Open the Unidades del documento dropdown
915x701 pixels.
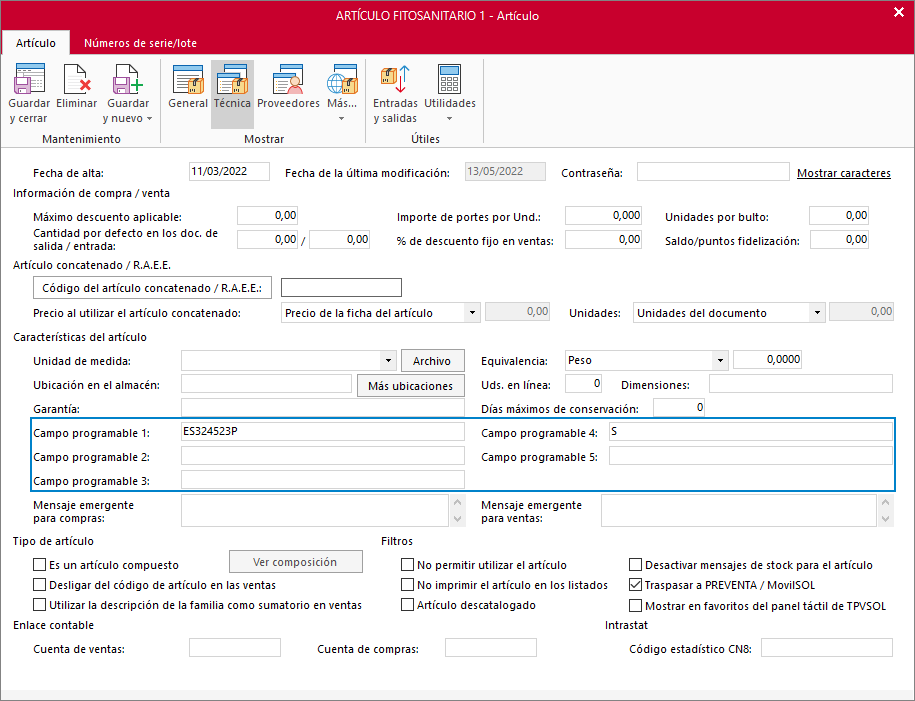click(x=817, y=313)
